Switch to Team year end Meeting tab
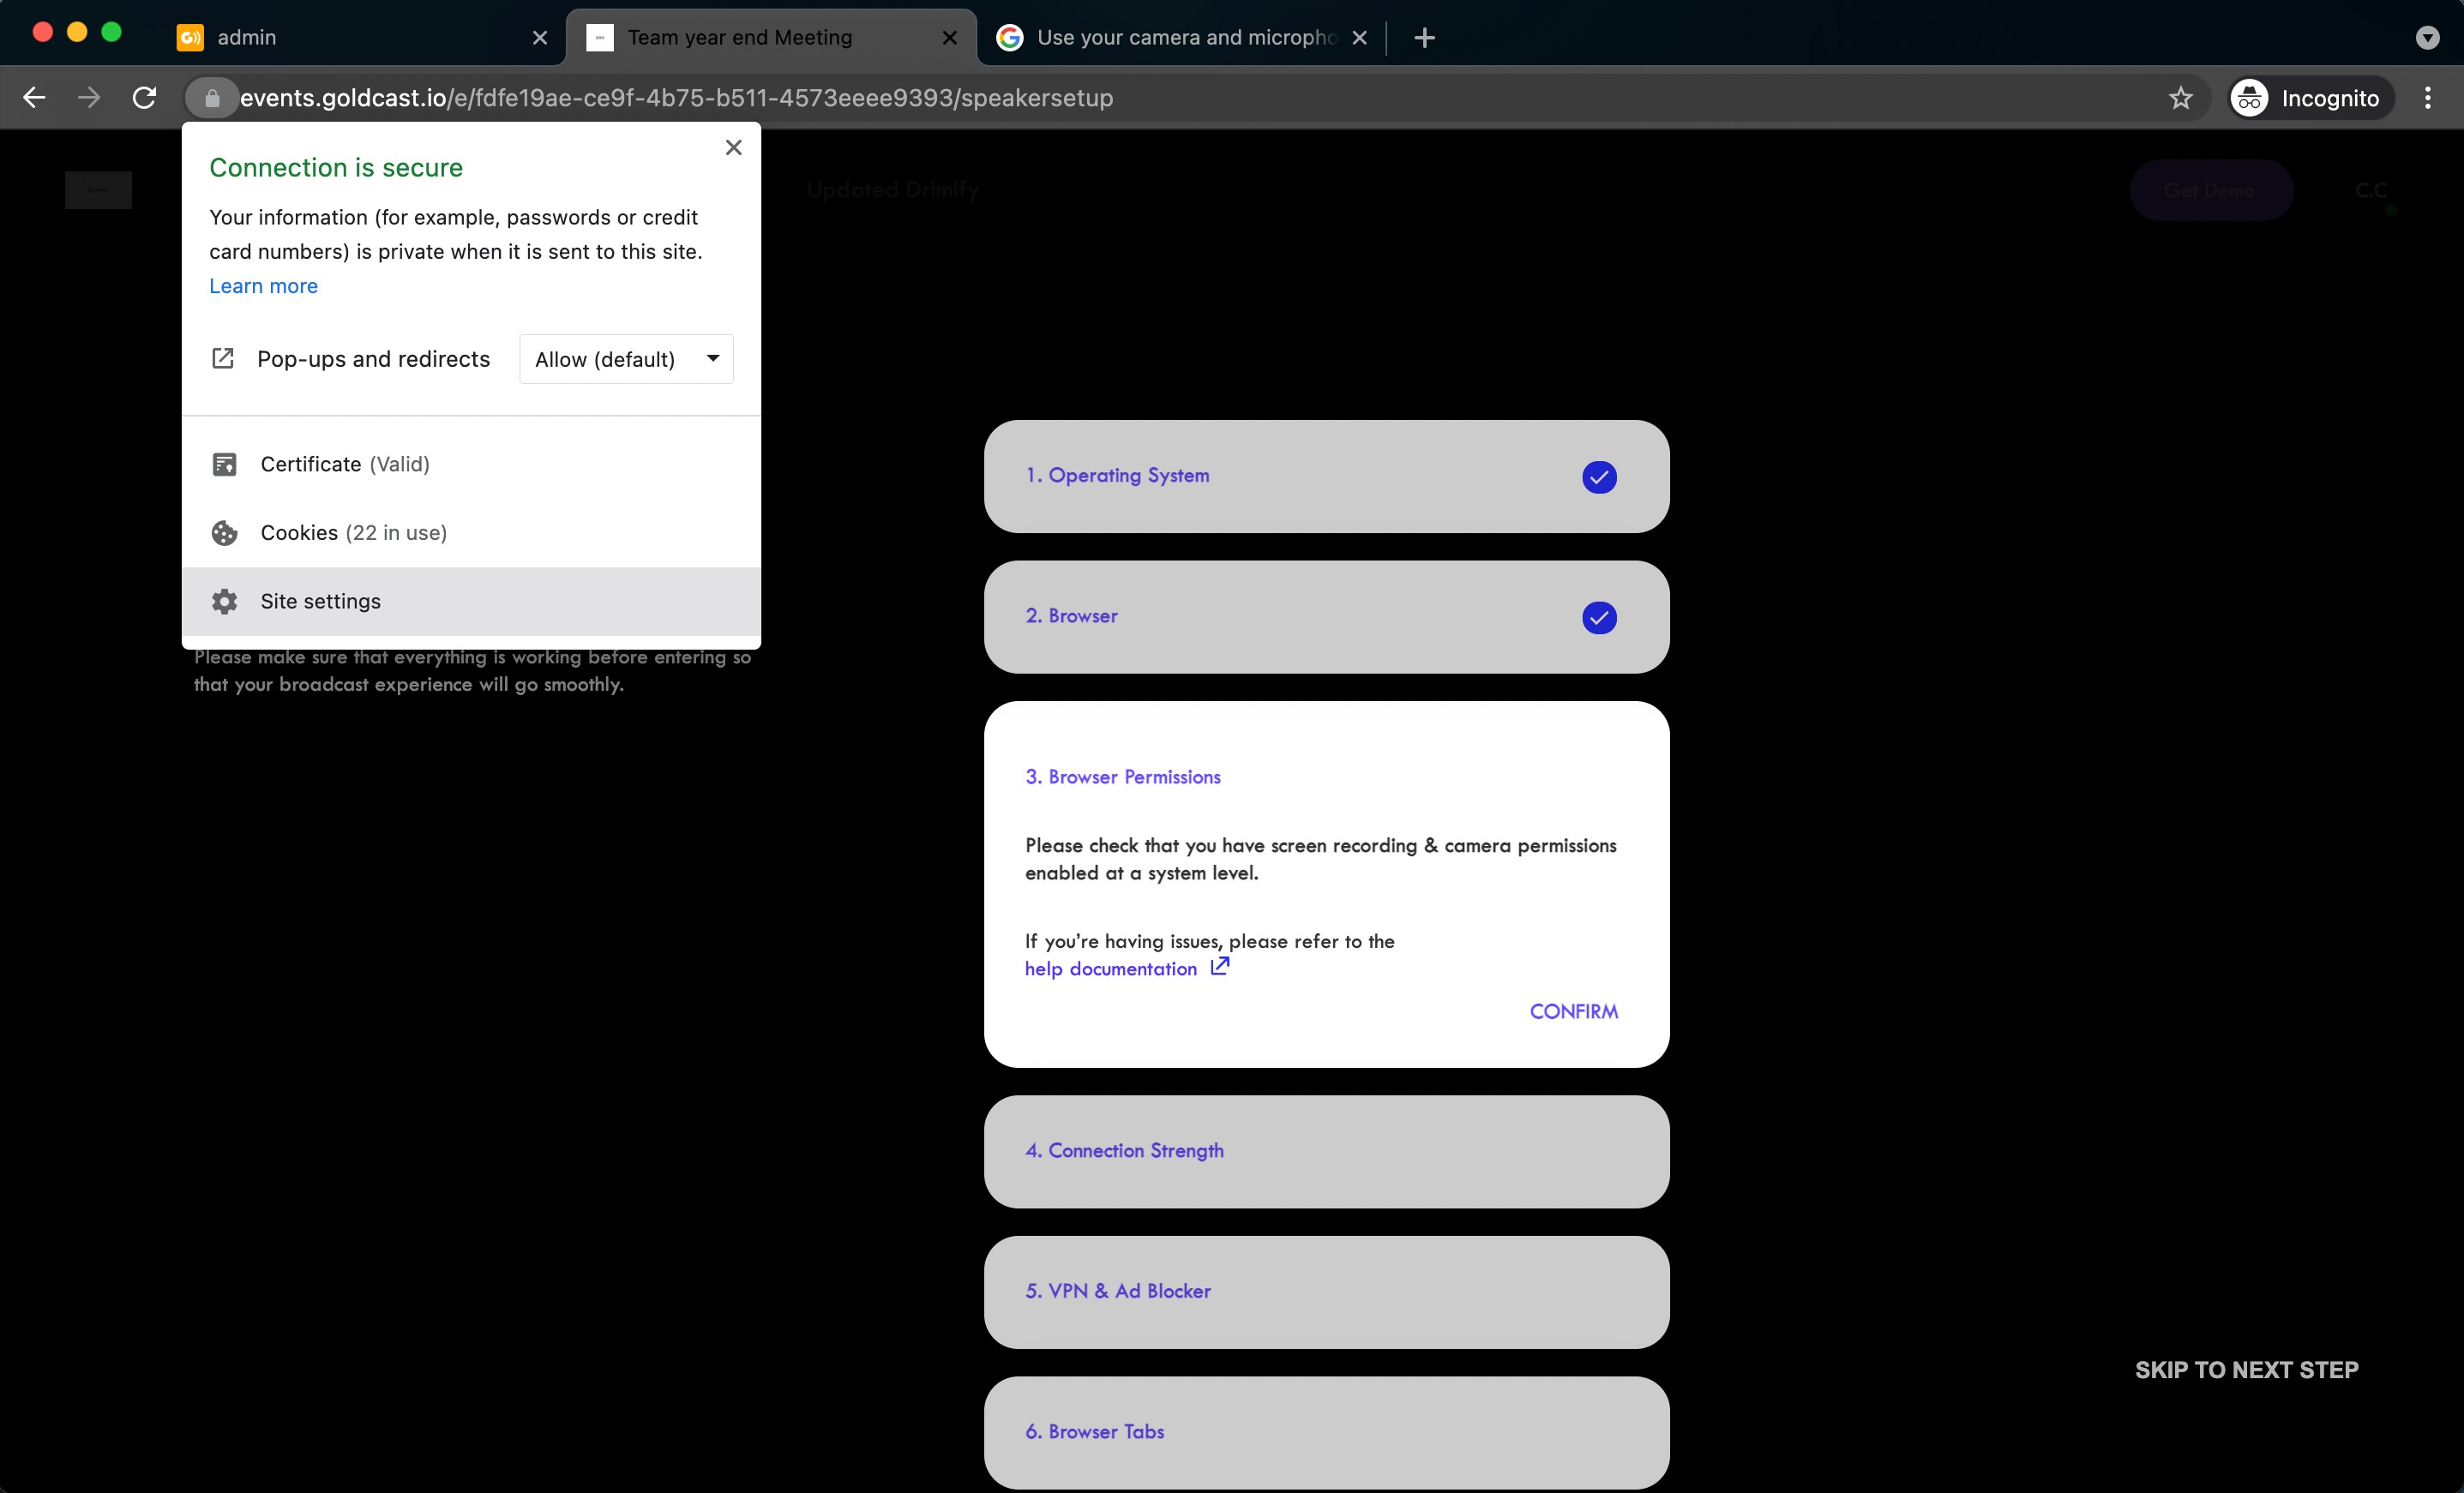2464x1493 pixels. click(771, 38)
